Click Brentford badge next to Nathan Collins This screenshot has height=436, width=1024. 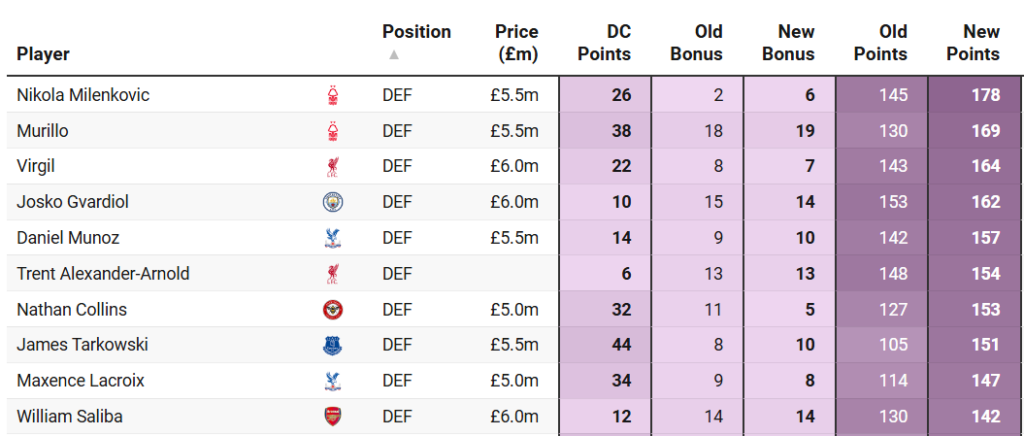333,310
